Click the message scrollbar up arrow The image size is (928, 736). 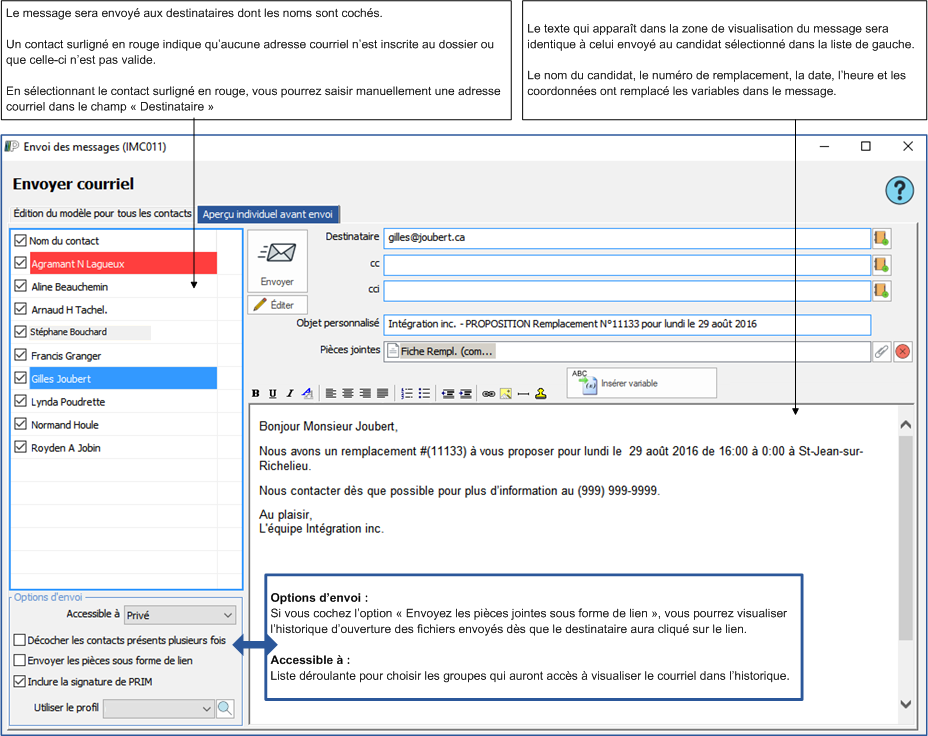pos(906,425)
